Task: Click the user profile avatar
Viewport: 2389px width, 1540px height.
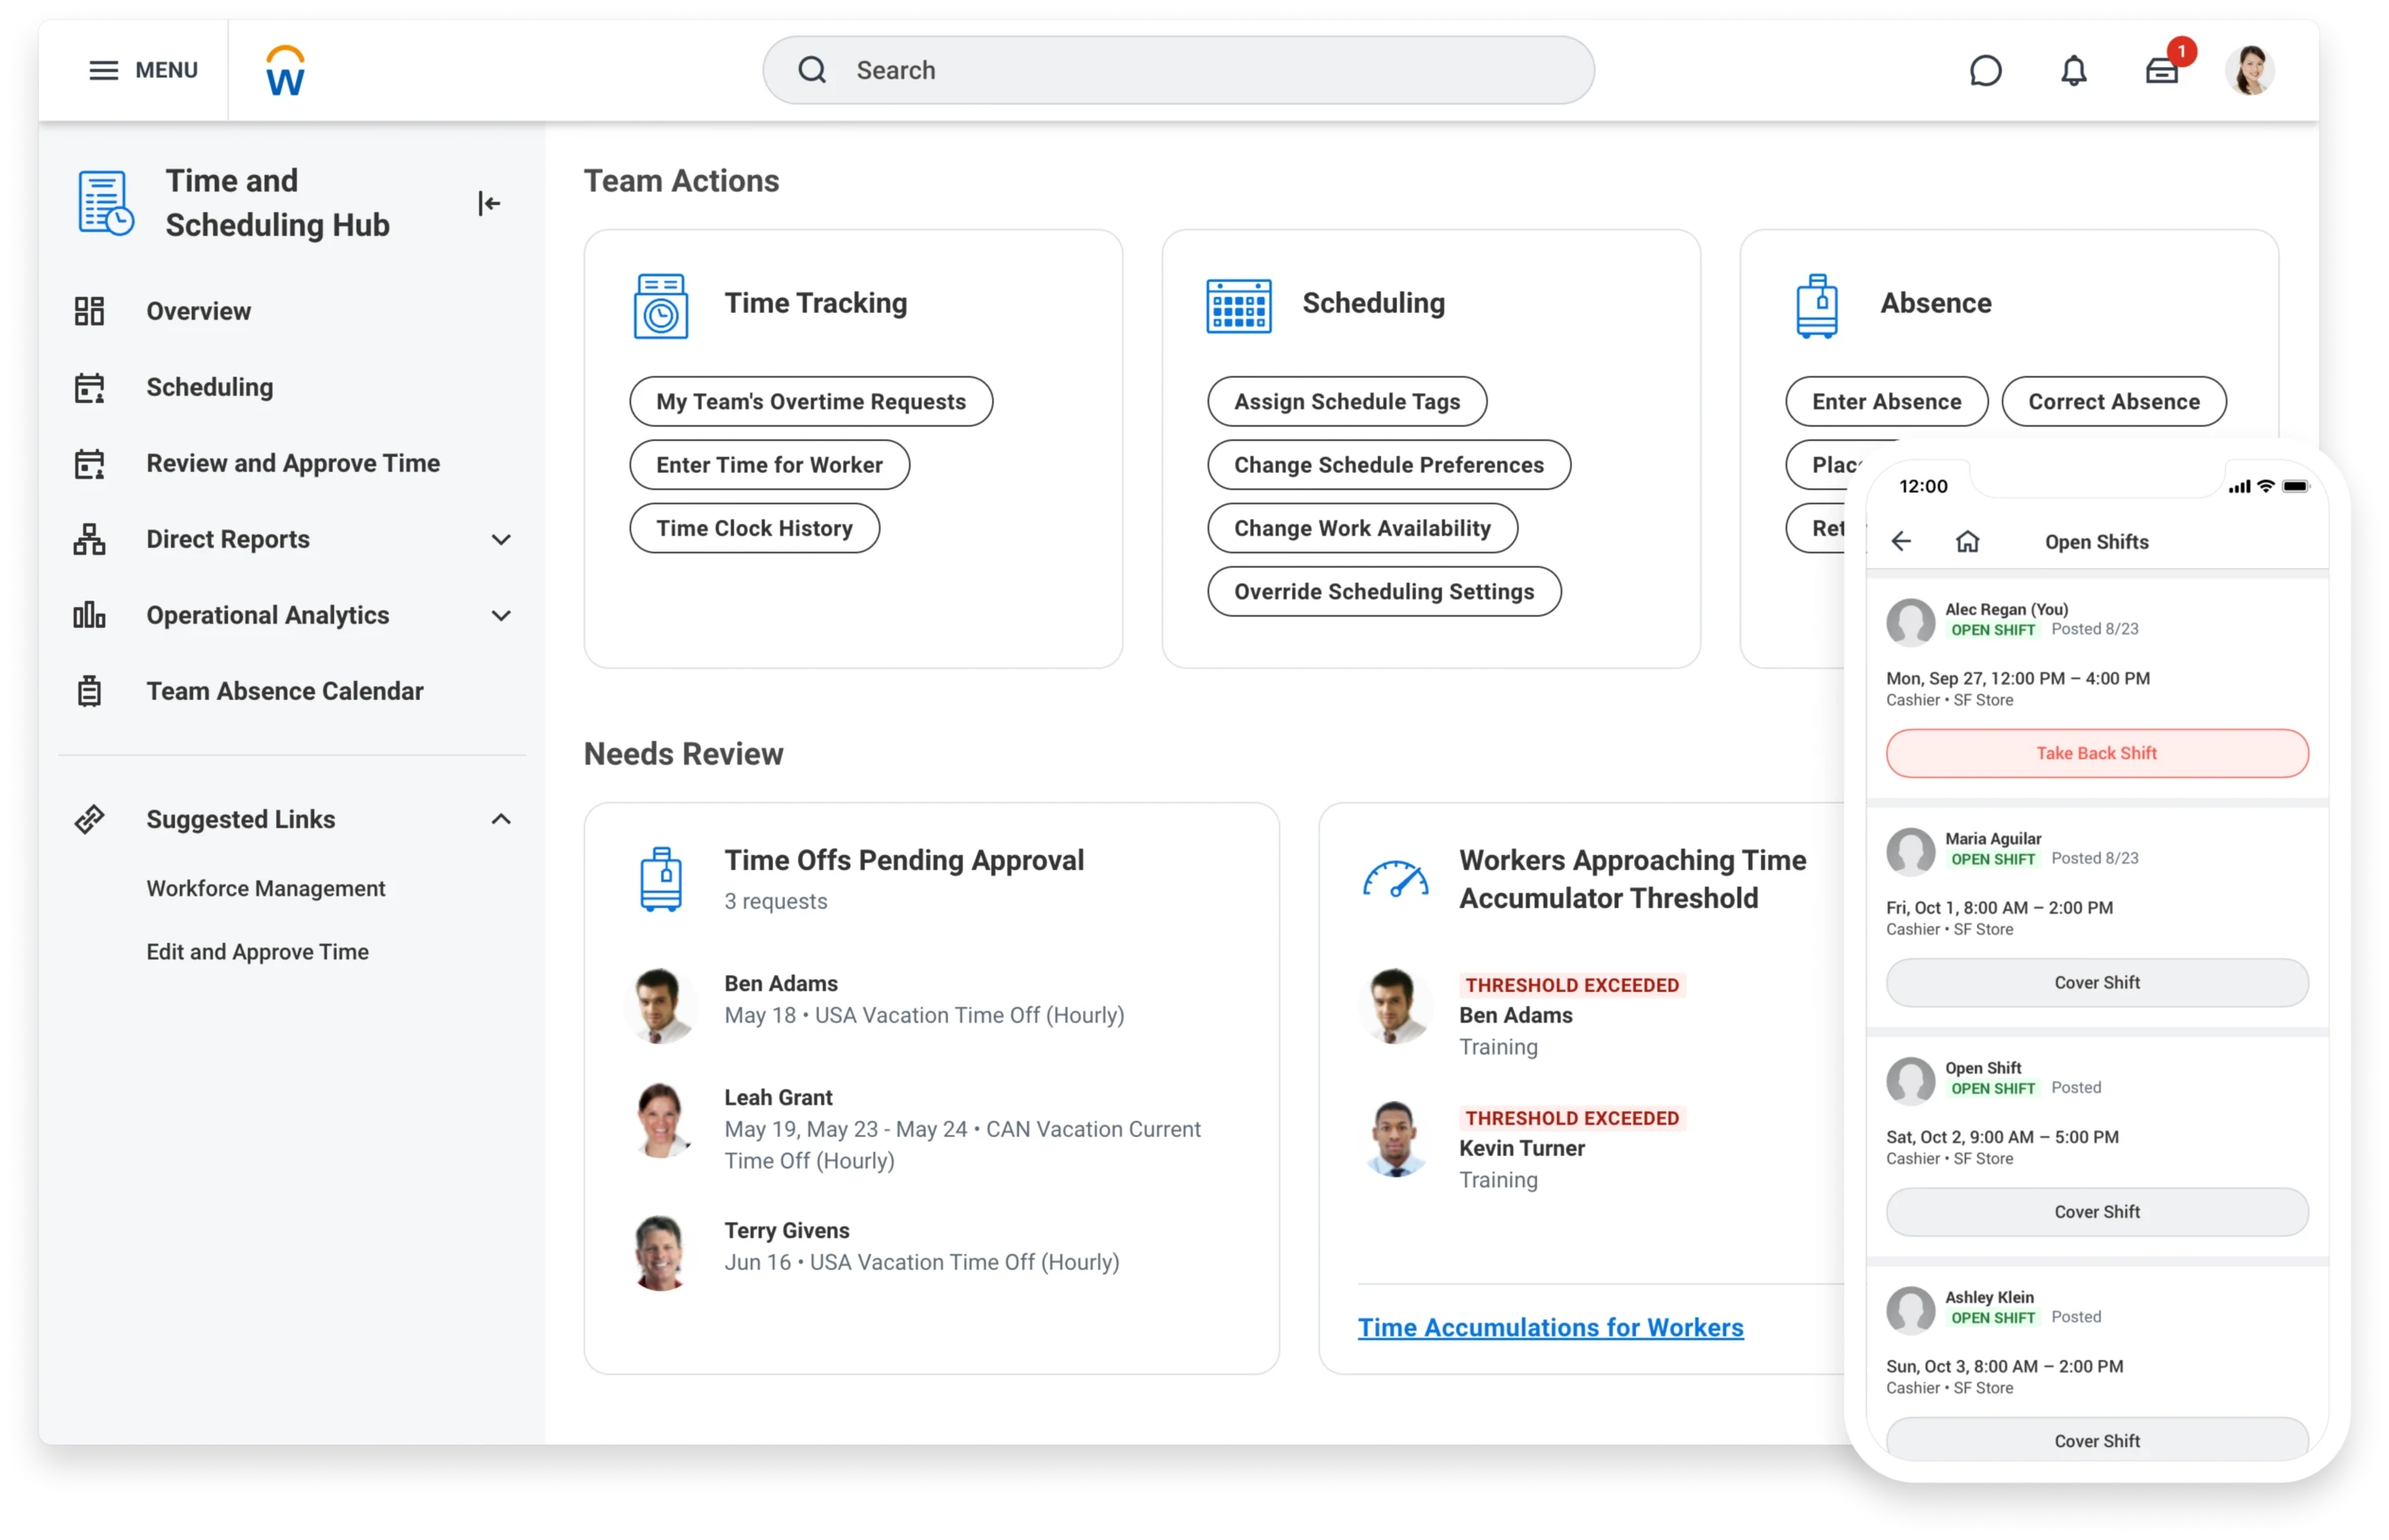Action: (x=2249, y=71)
